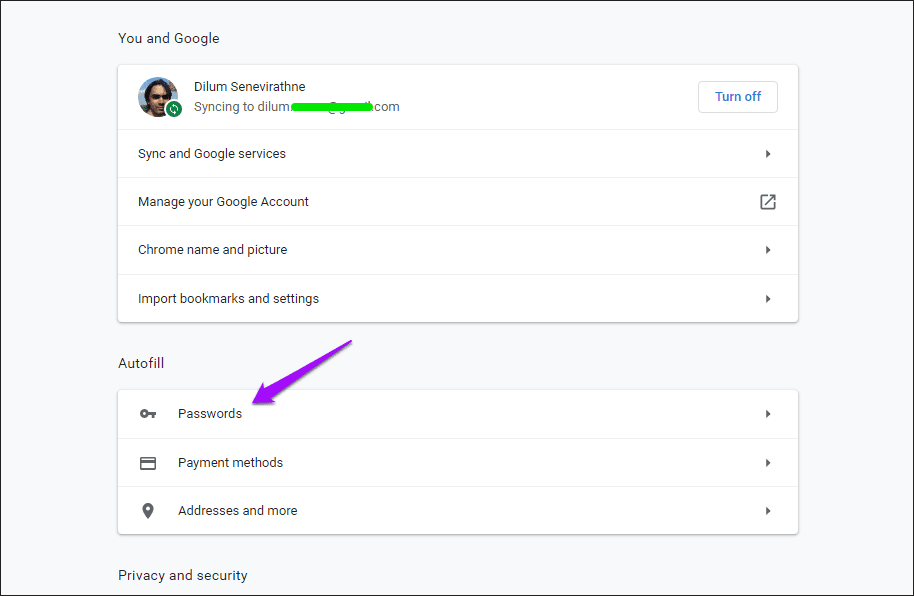Click the arrow on the Passwords row
The image size is (914, 596).
point(767,414)
